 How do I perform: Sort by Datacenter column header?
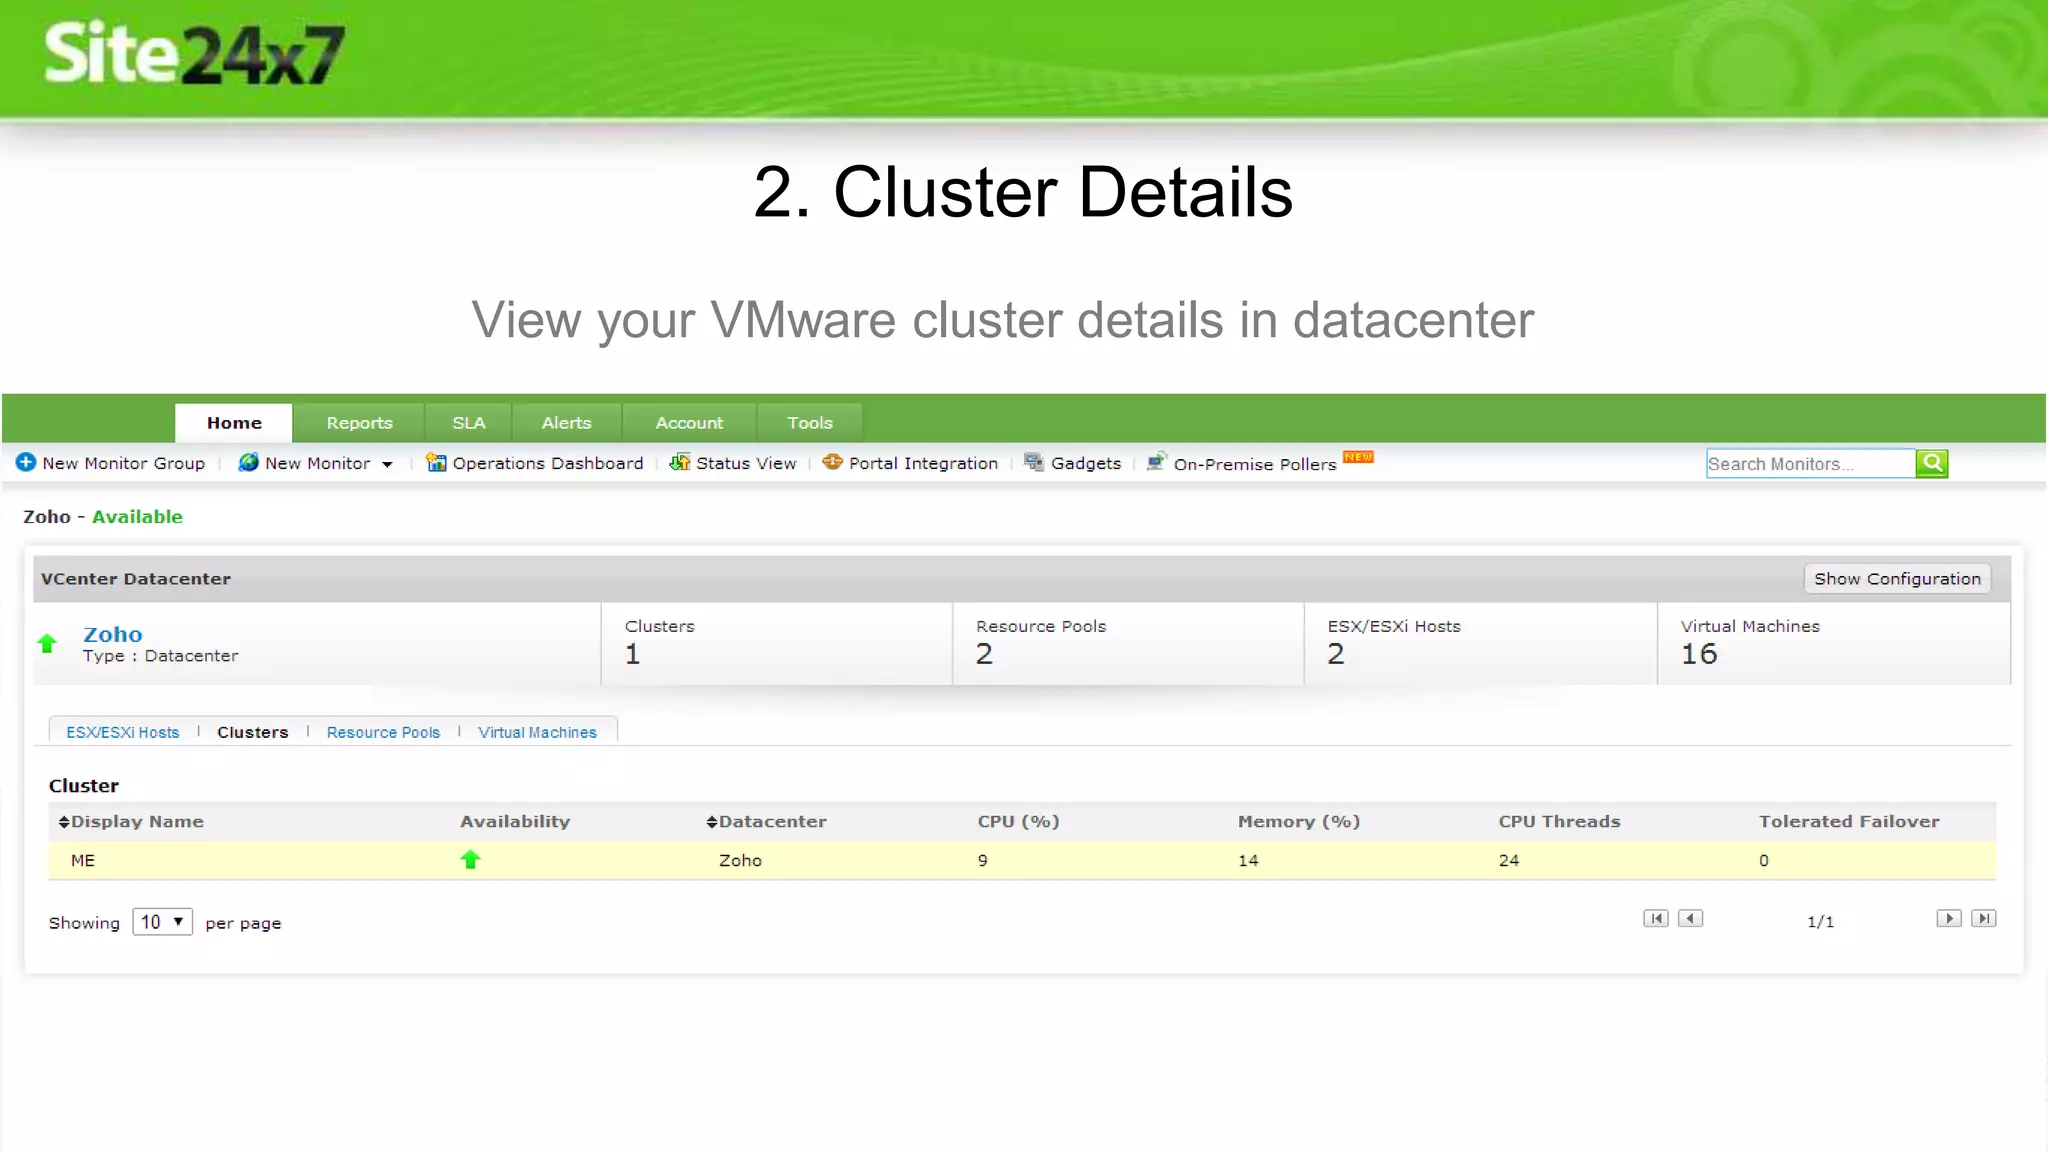pos(766,821)
